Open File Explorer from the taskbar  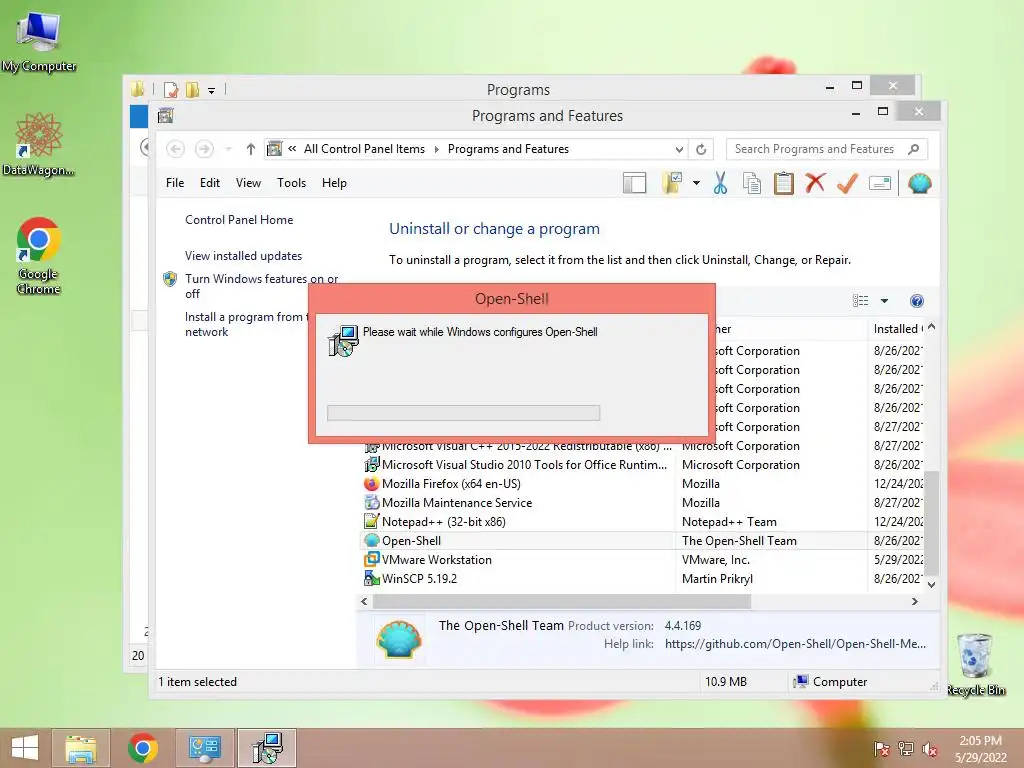pyautogui.click(x=81, y=748)
